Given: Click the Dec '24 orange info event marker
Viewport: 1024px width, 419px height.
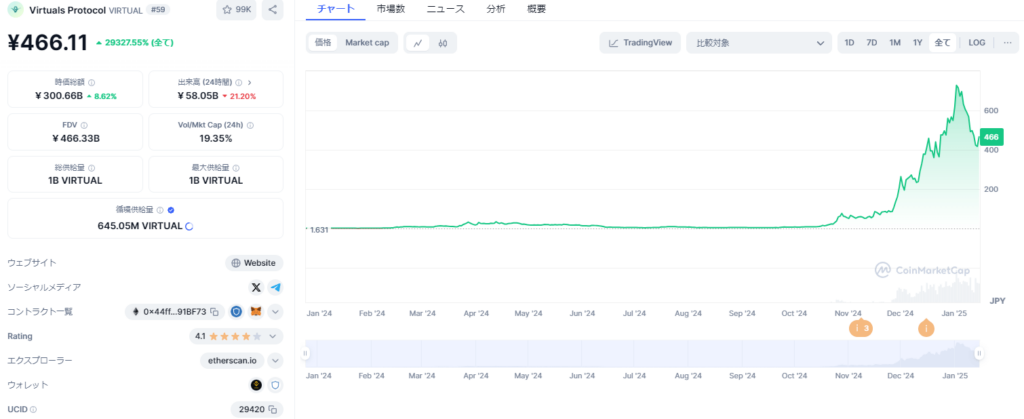Looking at the screenshot, I should point(925,328).
